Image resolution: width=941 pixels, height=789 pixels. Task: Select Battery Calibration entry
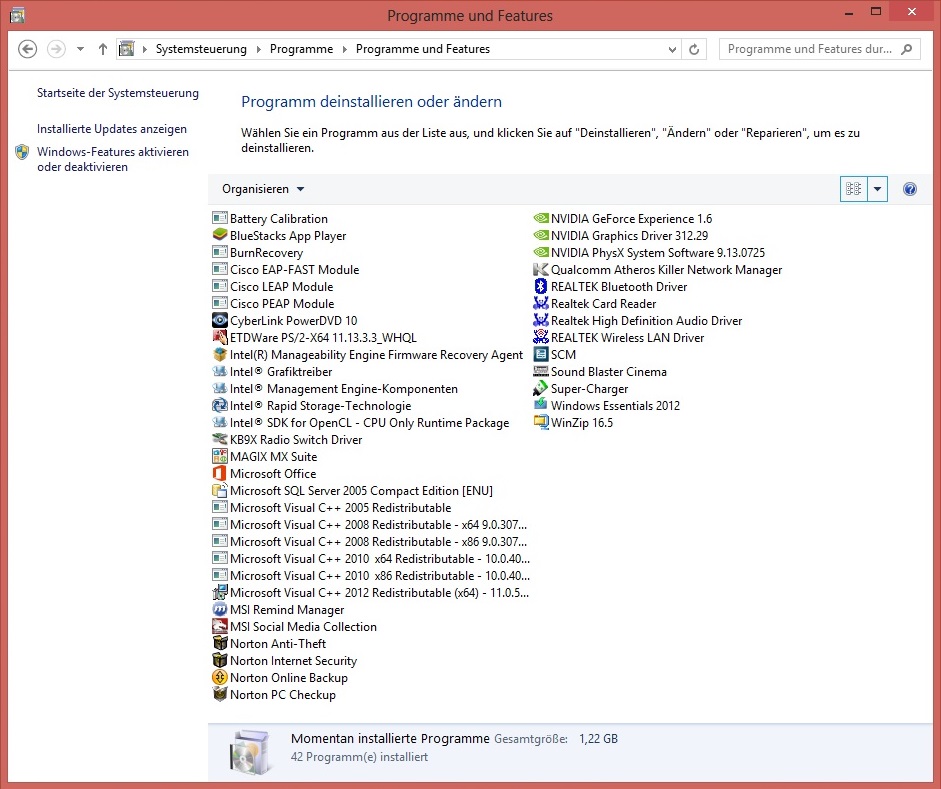click(x=270, y=218)
